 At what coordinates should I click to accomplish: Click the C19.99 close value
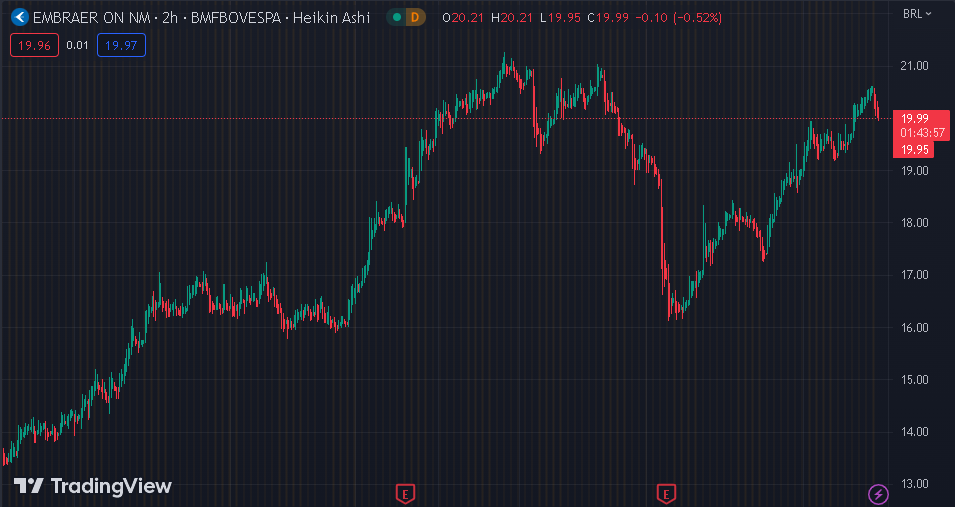click(x=608, y=18)
